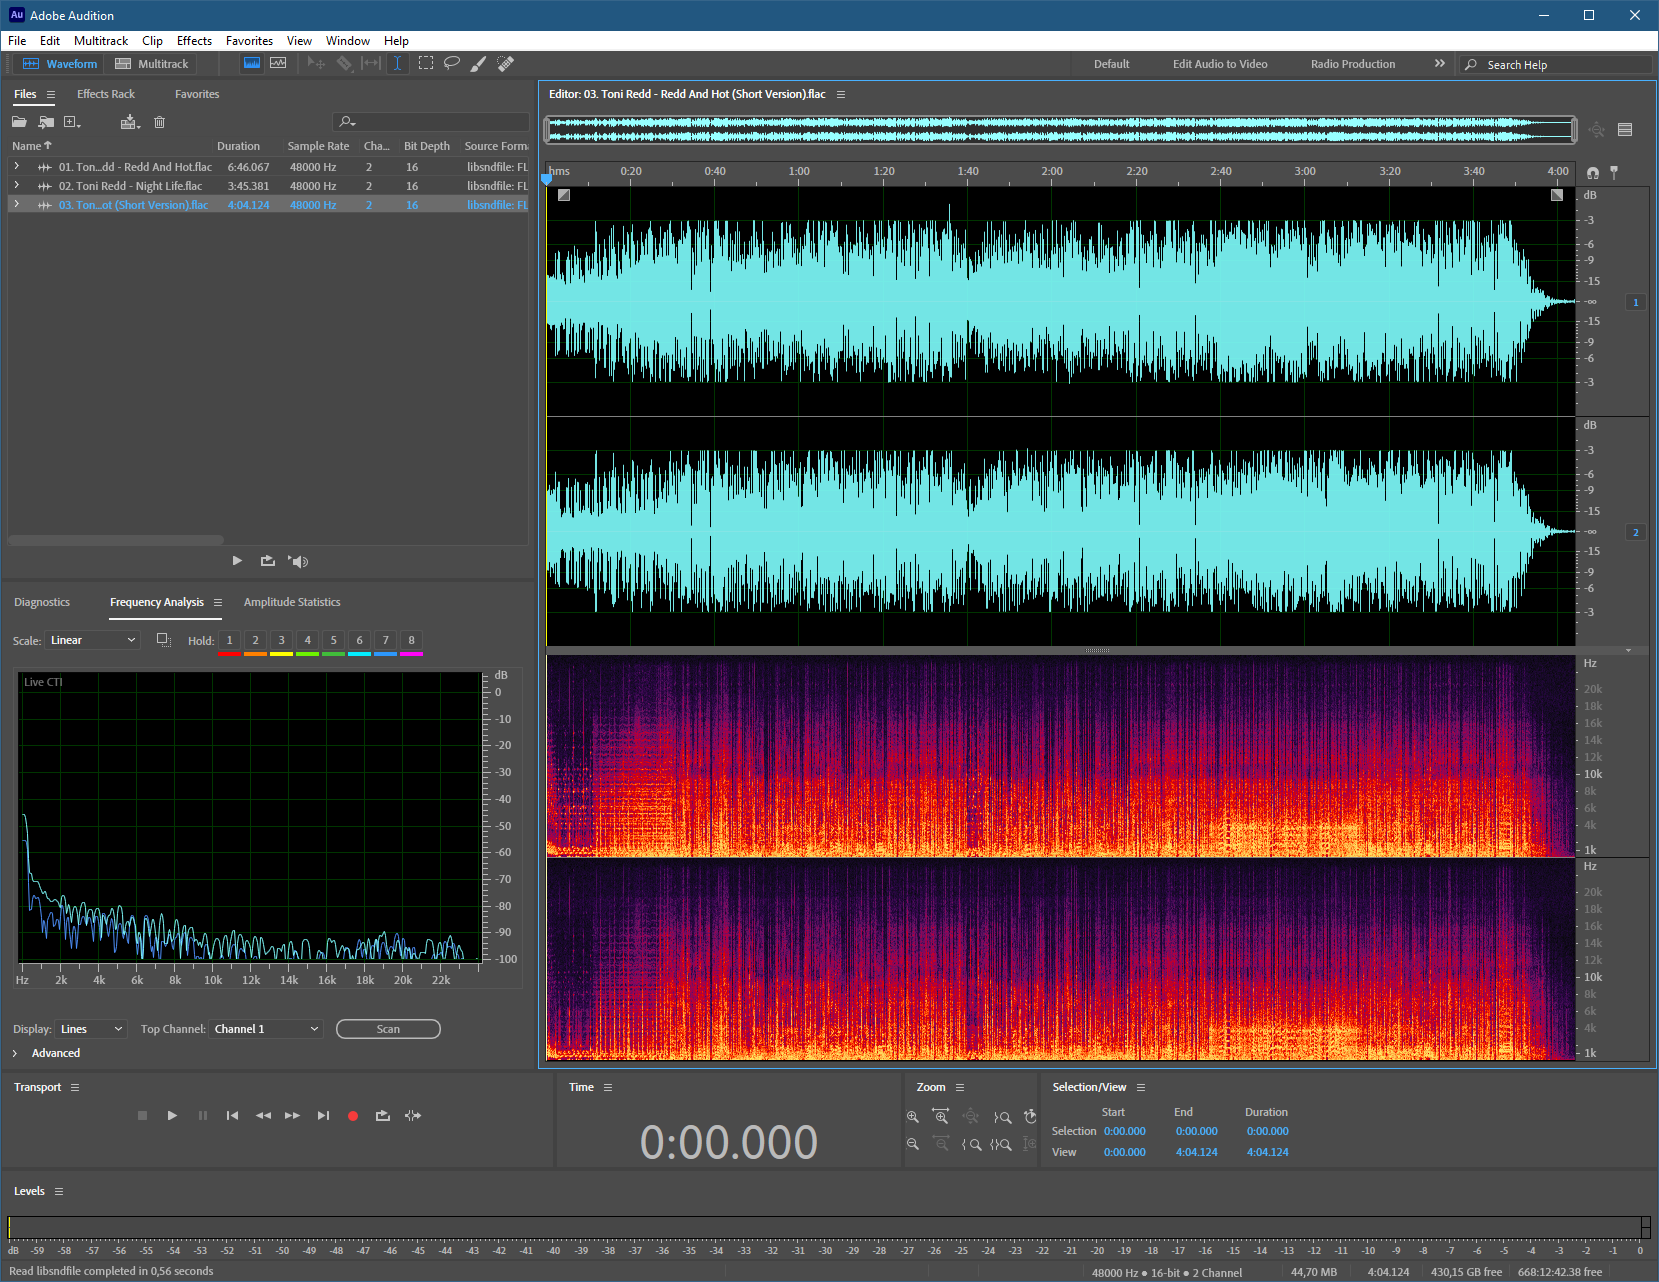Viewport: 1659px width, 1282px height.
Task: Click the Files panel search field
Action: coord(431,122)
